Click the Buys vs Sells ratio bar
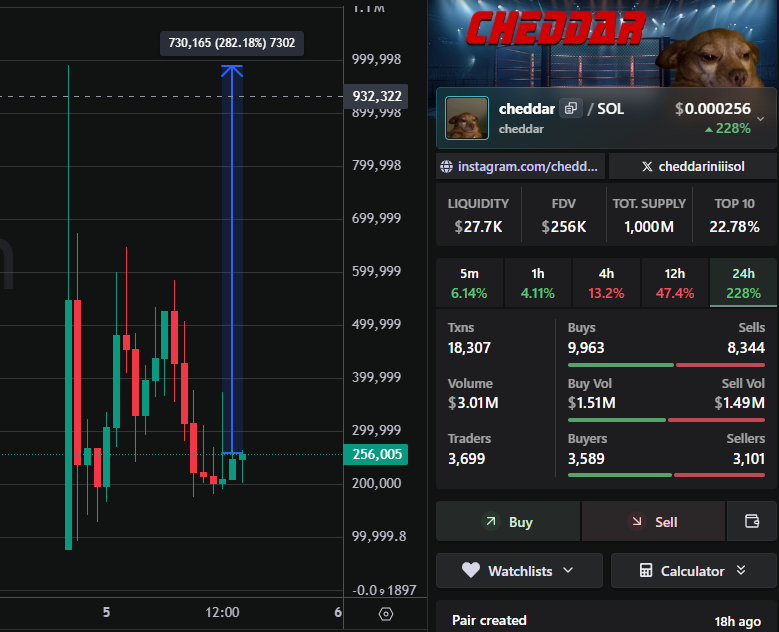 666,365
